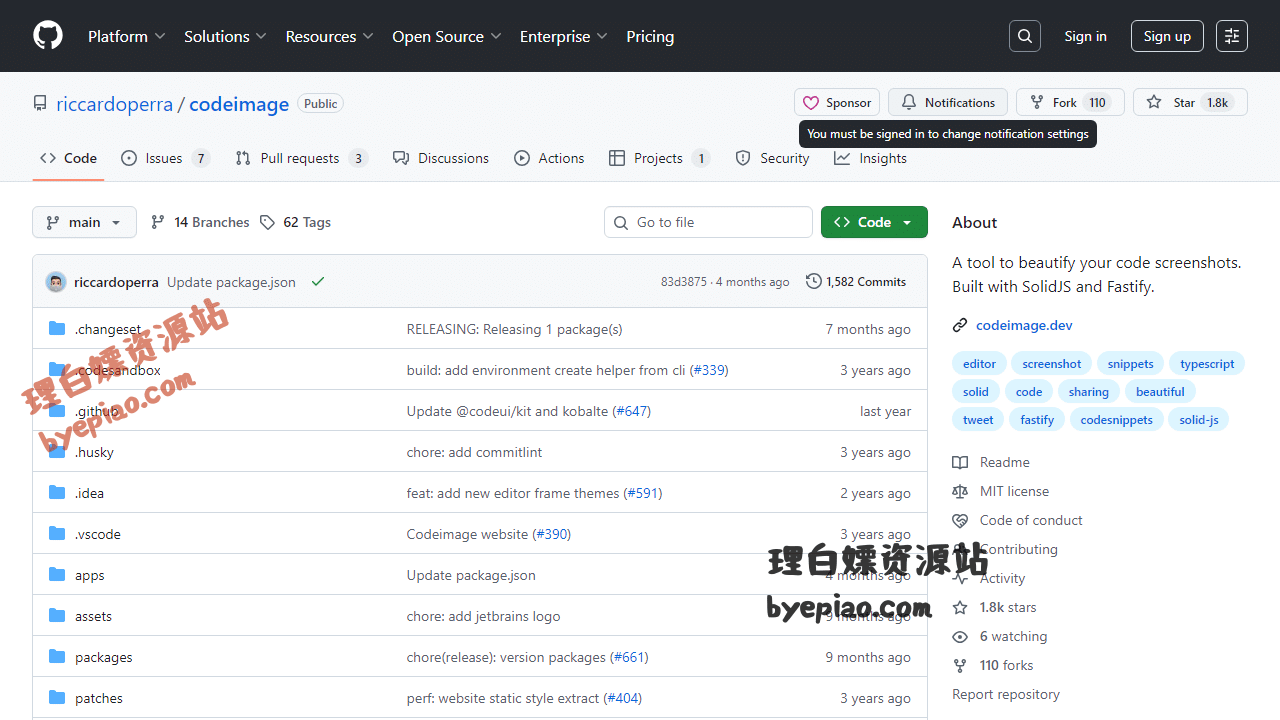The height and width of the screenshot is (720, 1280).
Task: Click the codesnippets topic tag
Action: 1117,420
